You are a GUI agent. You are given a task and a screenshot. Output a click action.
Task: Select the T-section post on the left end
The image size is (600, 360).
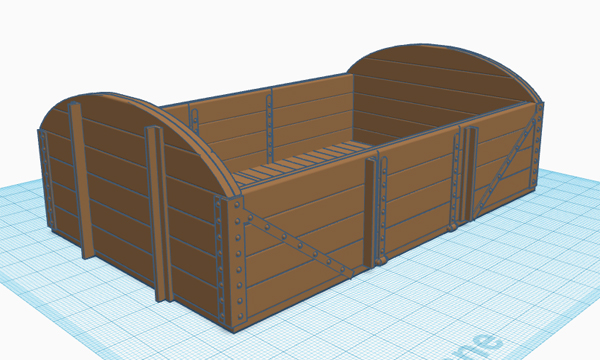159,213
